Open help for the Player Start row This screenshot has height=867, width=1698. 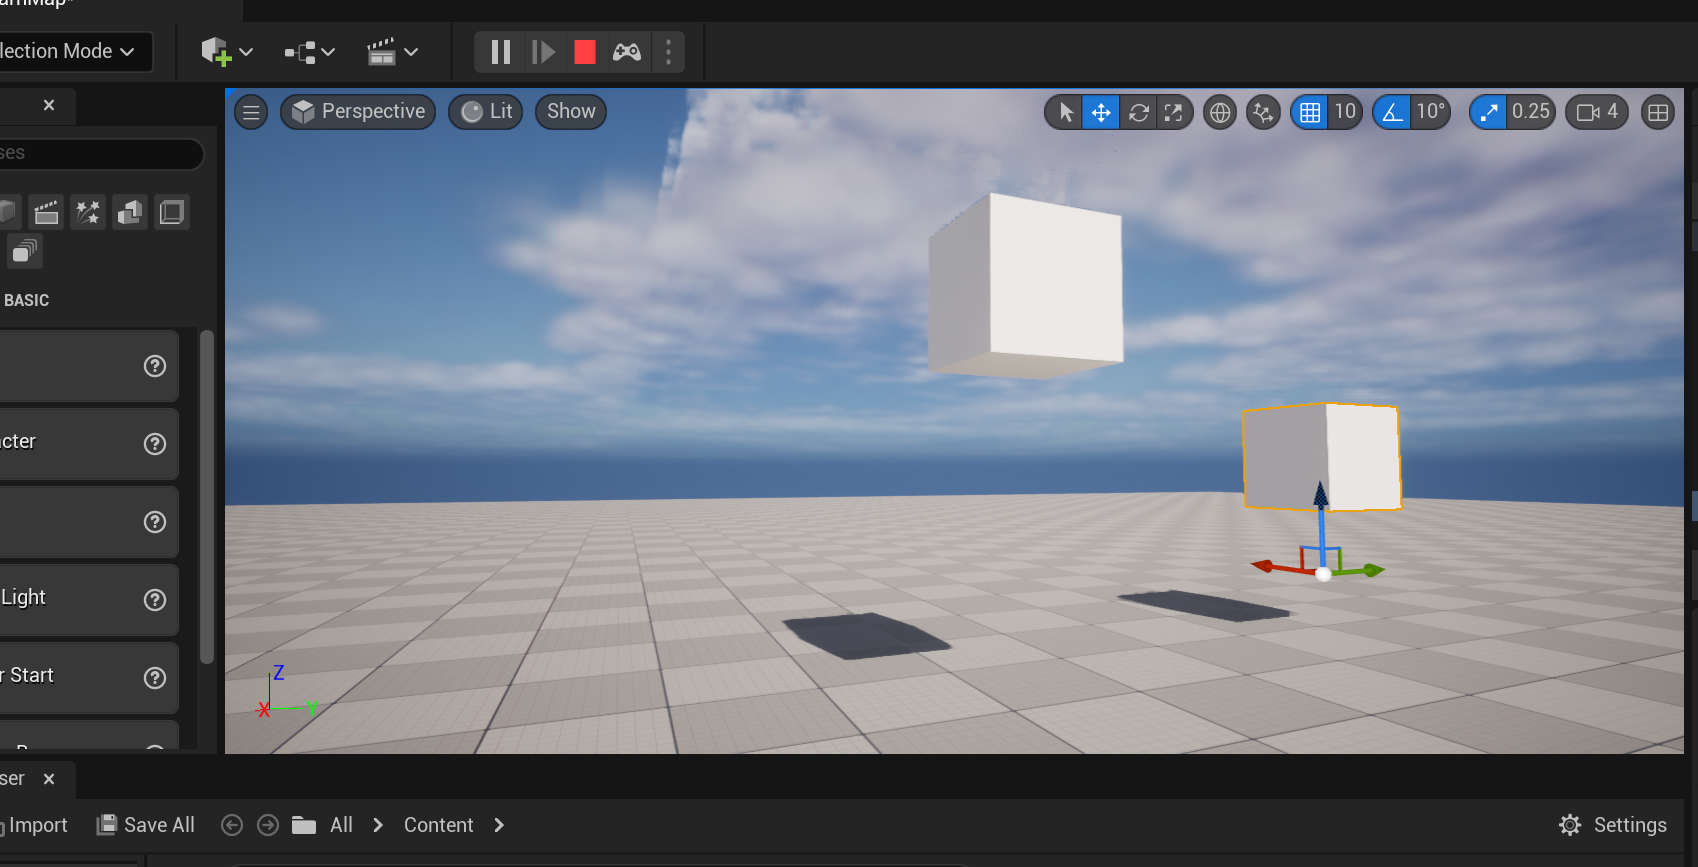coord(155,678)
